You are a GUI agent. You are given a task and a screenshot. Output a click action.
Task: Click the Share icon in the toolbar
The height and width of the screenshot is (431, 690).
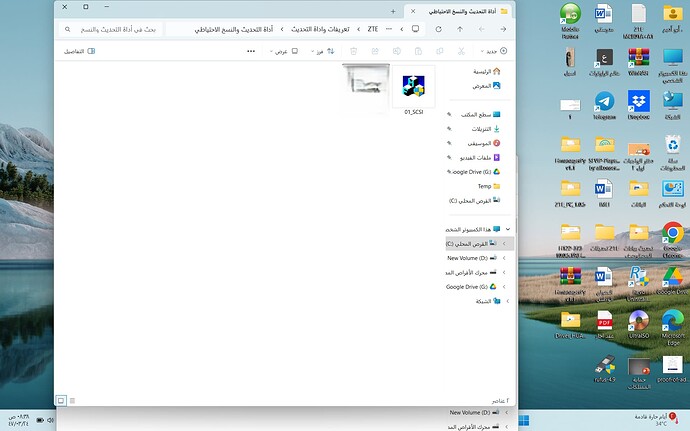(375, 51)
